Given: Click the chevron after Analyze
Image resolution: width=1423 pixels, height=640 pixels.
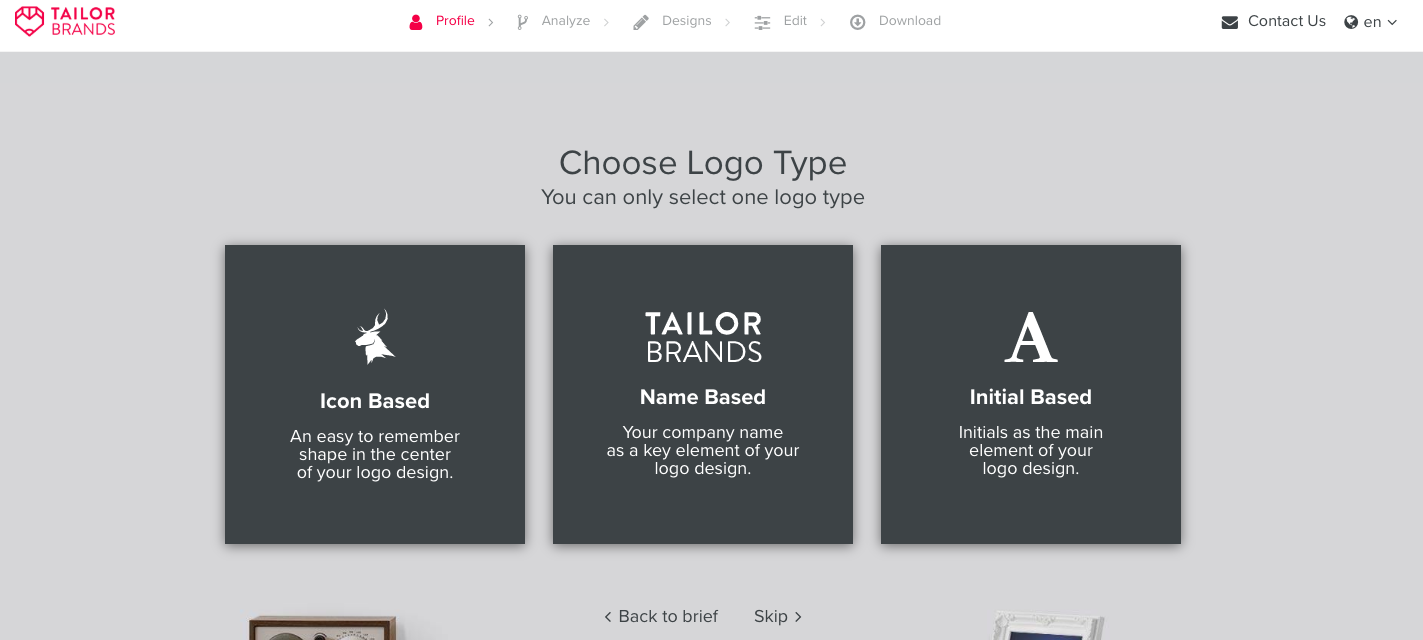Looking at the screenshot, I should (606, 22).
